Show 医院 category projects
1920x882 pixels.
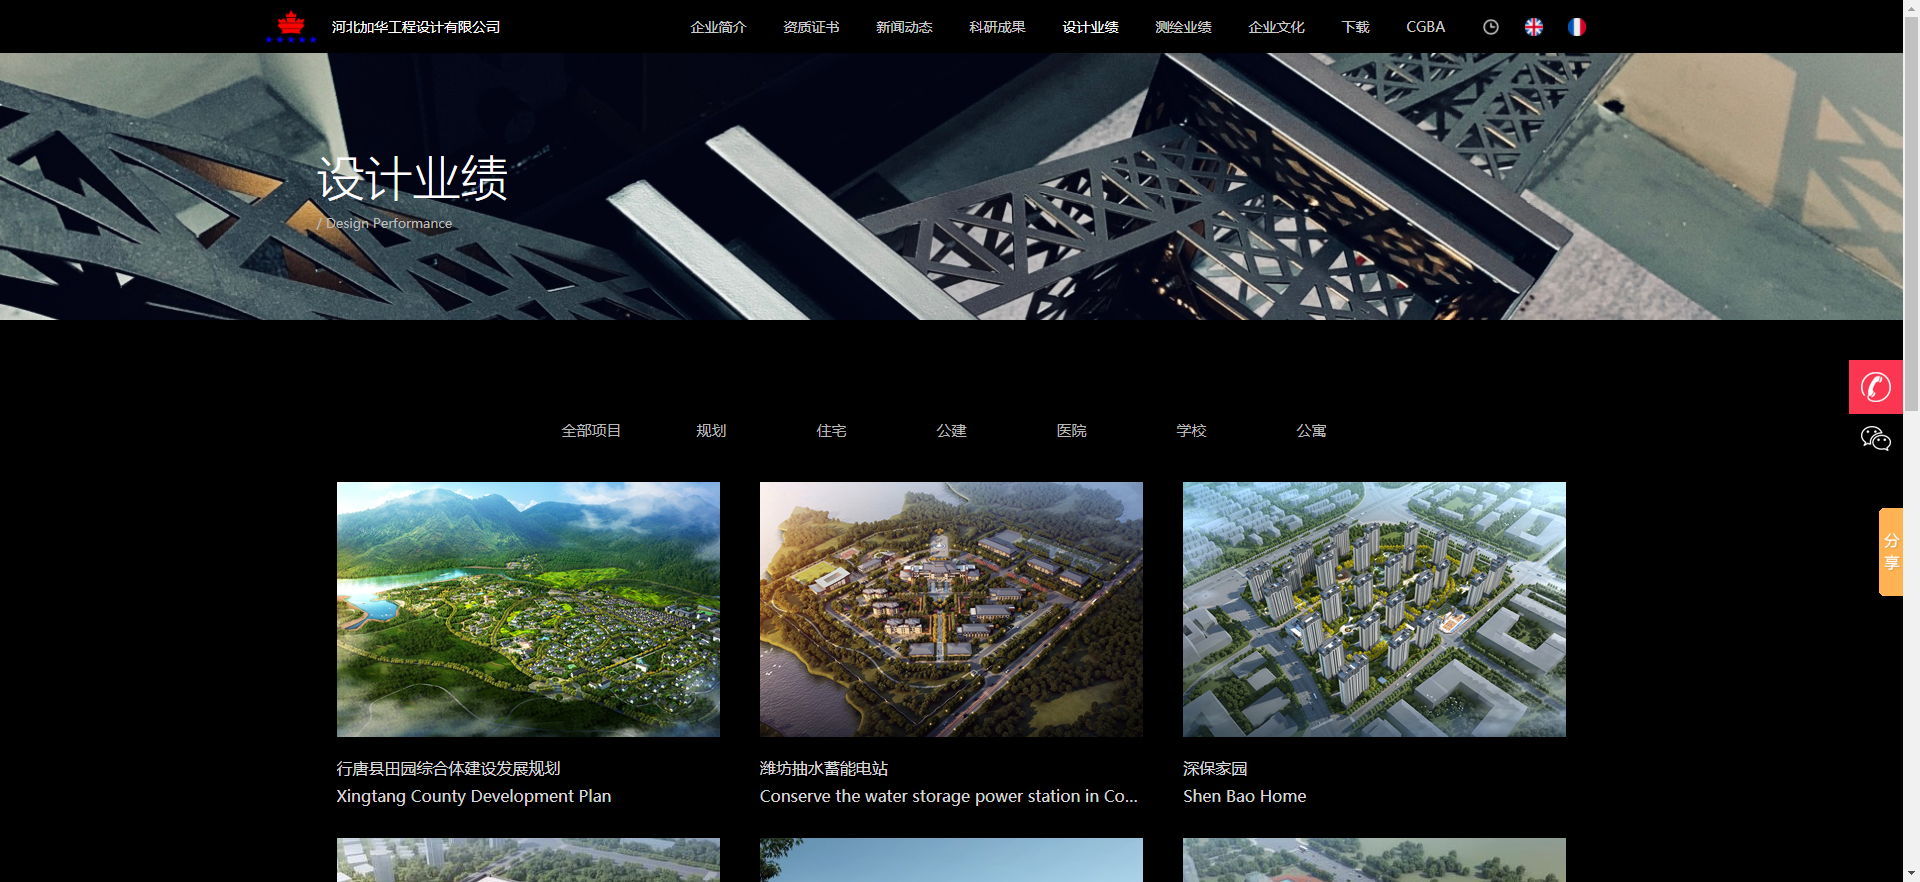coord(1071,431)
